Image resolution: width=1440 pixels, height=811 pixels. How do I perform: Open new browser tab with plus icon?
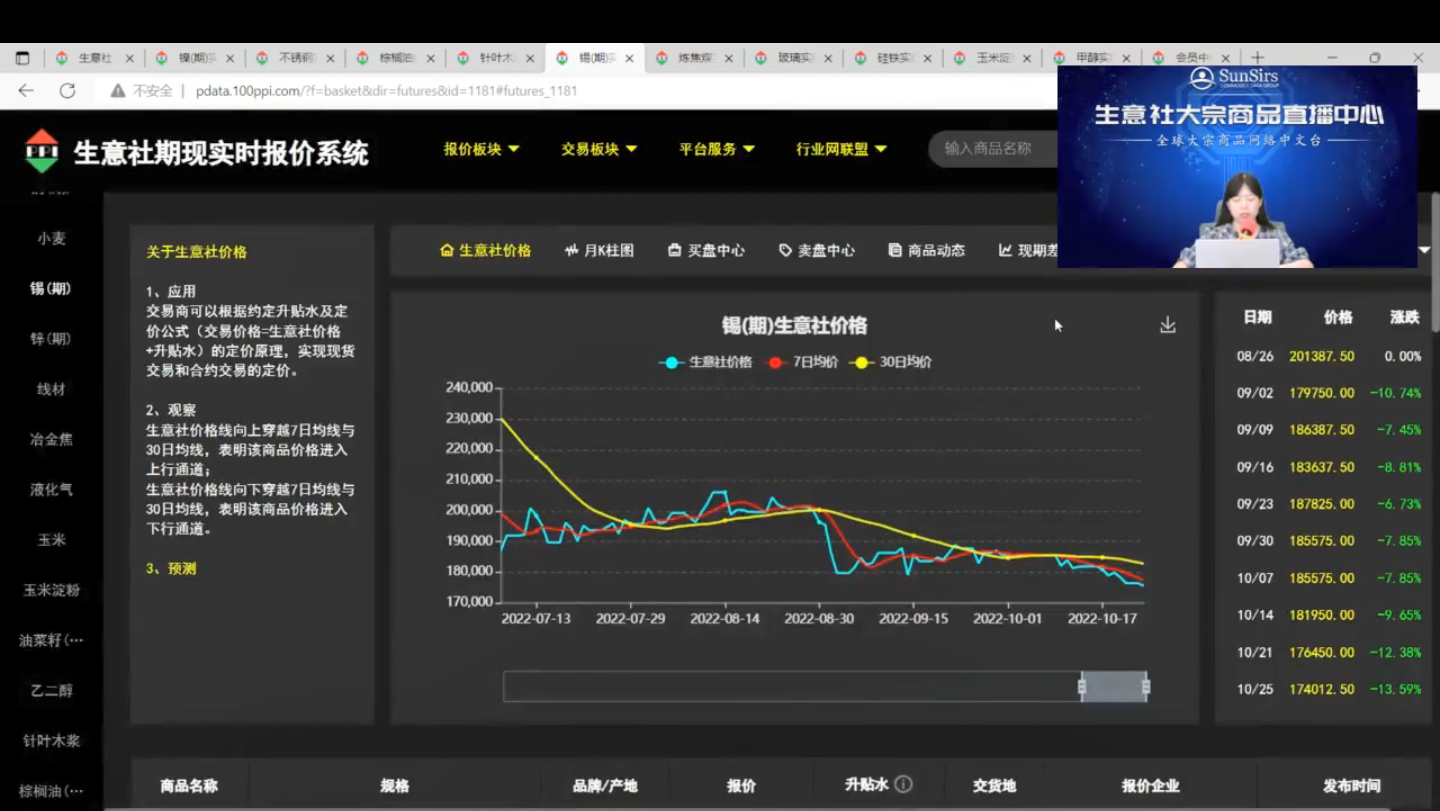pyautogui.click(x=1257, y=58)
